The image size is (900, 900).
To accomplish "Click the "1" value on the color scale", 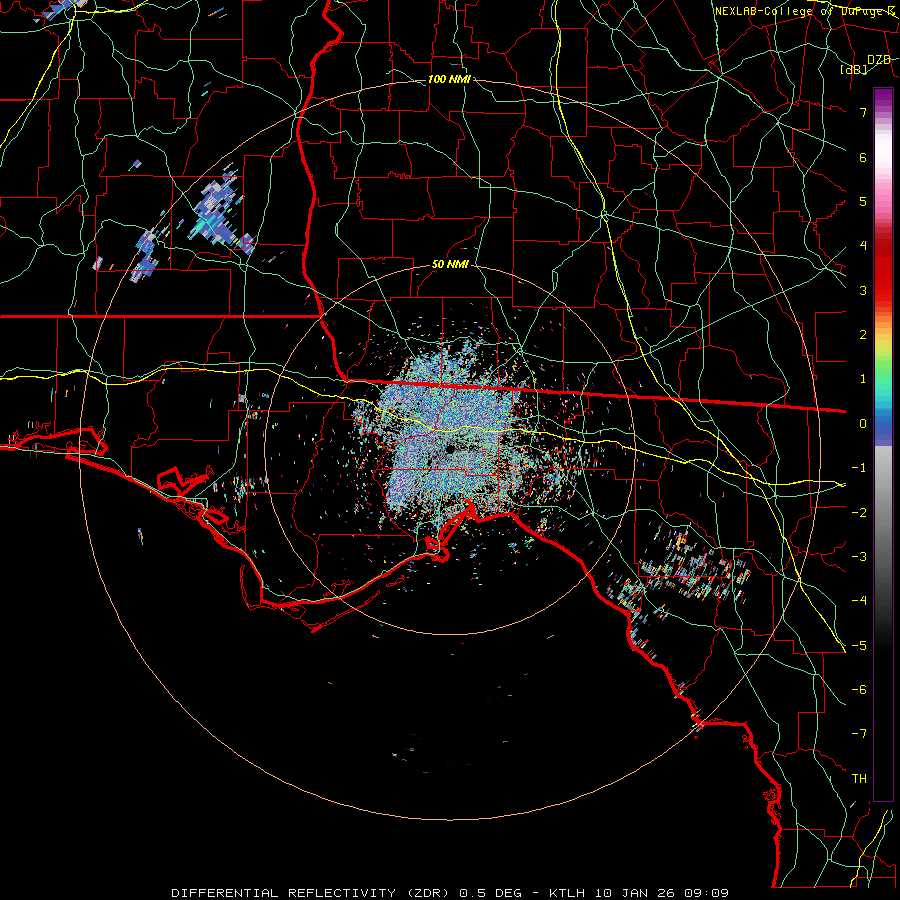I will pyautogui.click(x=863, y=379).
